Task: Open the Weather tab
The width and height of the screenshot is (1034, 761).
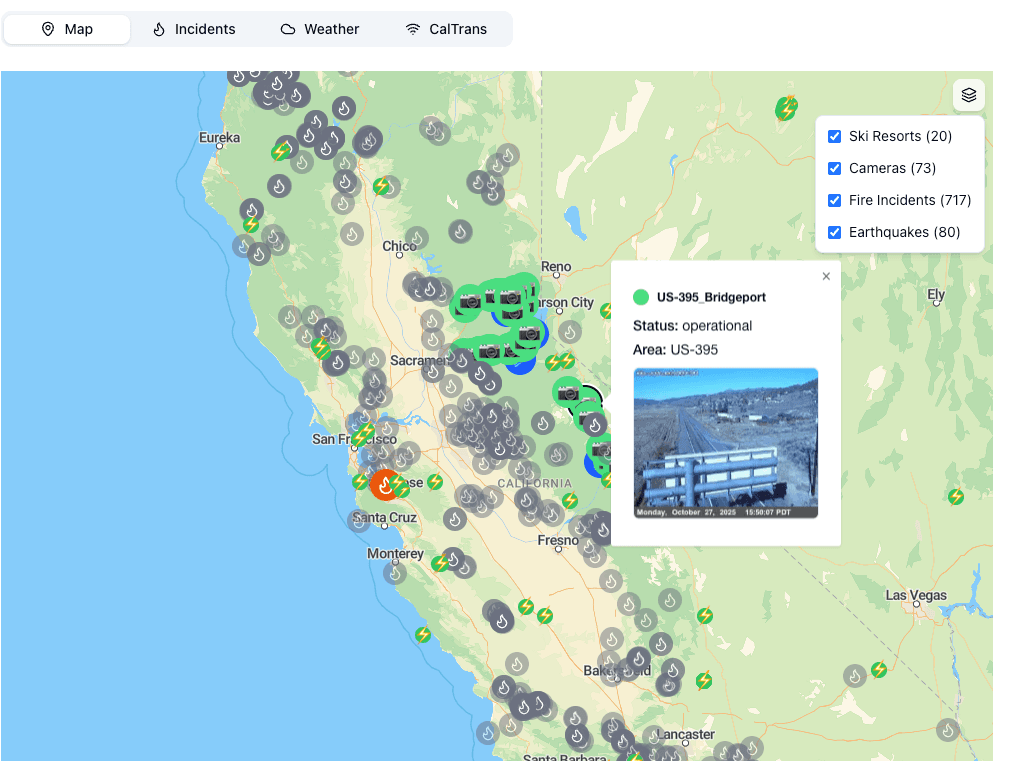Action: (x=319, y=29)
